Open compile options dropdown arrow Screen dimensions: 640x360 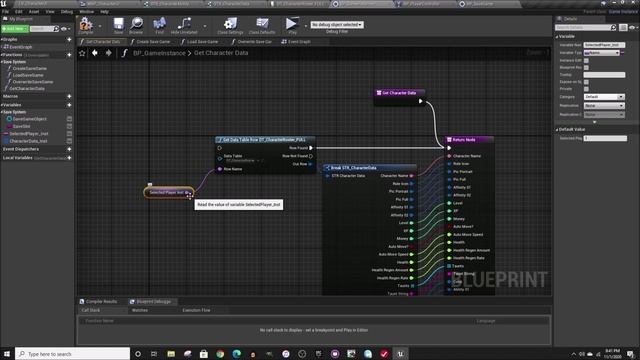[x=100, y=26]
